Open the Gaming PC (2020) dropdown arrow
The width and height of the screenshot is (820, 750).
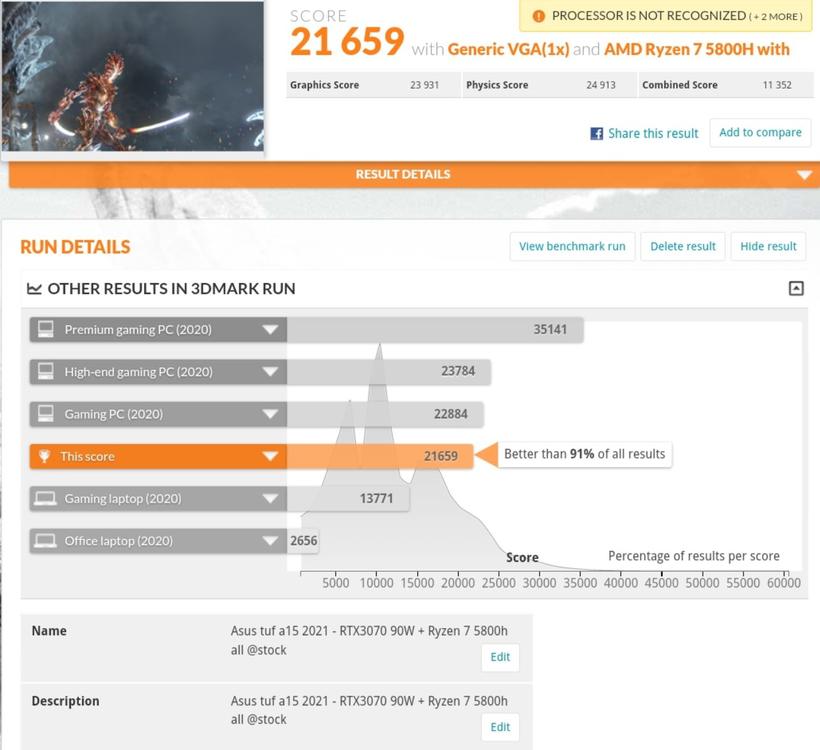click(x=270, y=414)
